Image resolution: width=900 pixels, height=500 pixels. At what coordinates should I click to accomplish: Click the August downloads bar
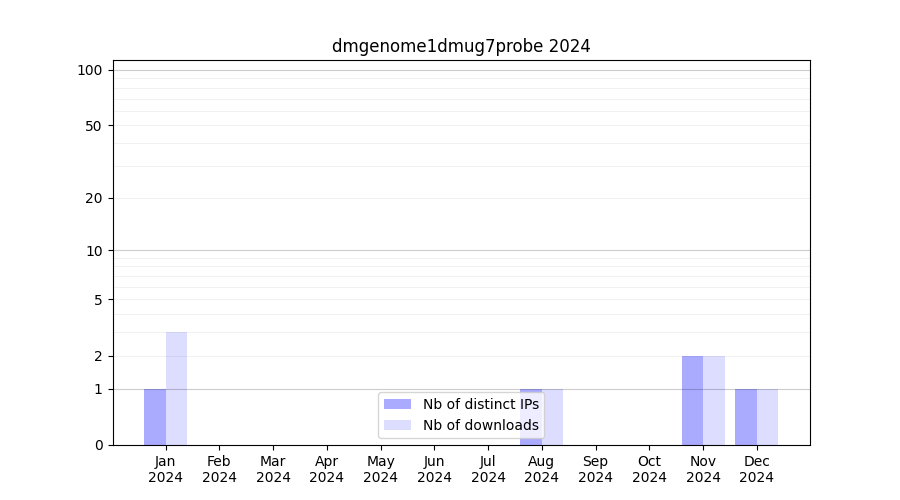(x=553, y=417)
